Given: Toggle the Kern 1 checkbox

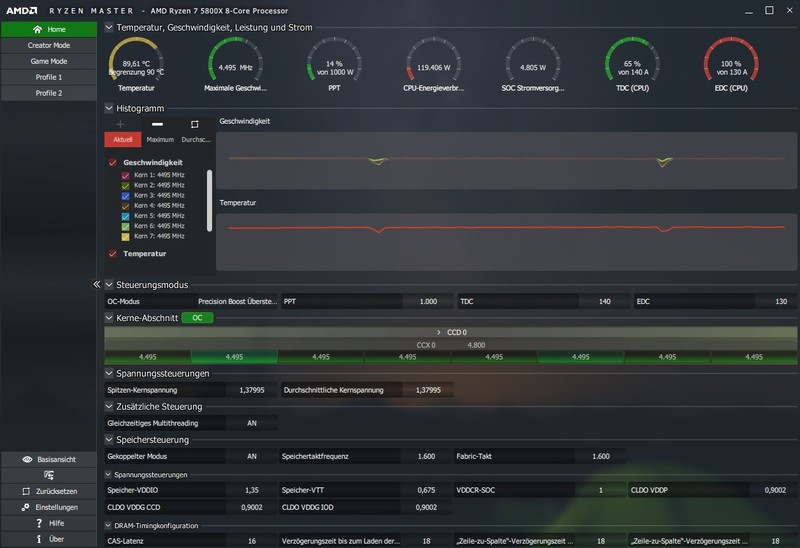Looking at the screenshot, I should (126, 175).
